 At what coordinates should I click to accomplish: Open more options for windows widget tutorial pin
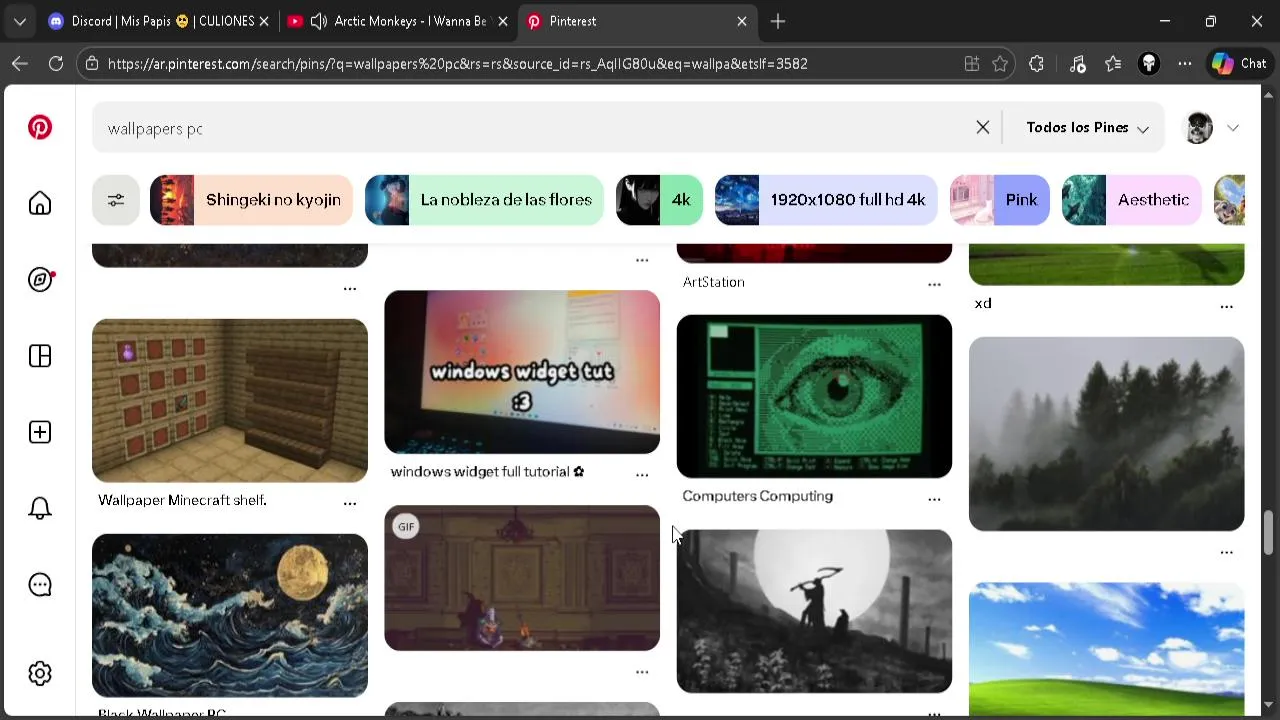642,474
